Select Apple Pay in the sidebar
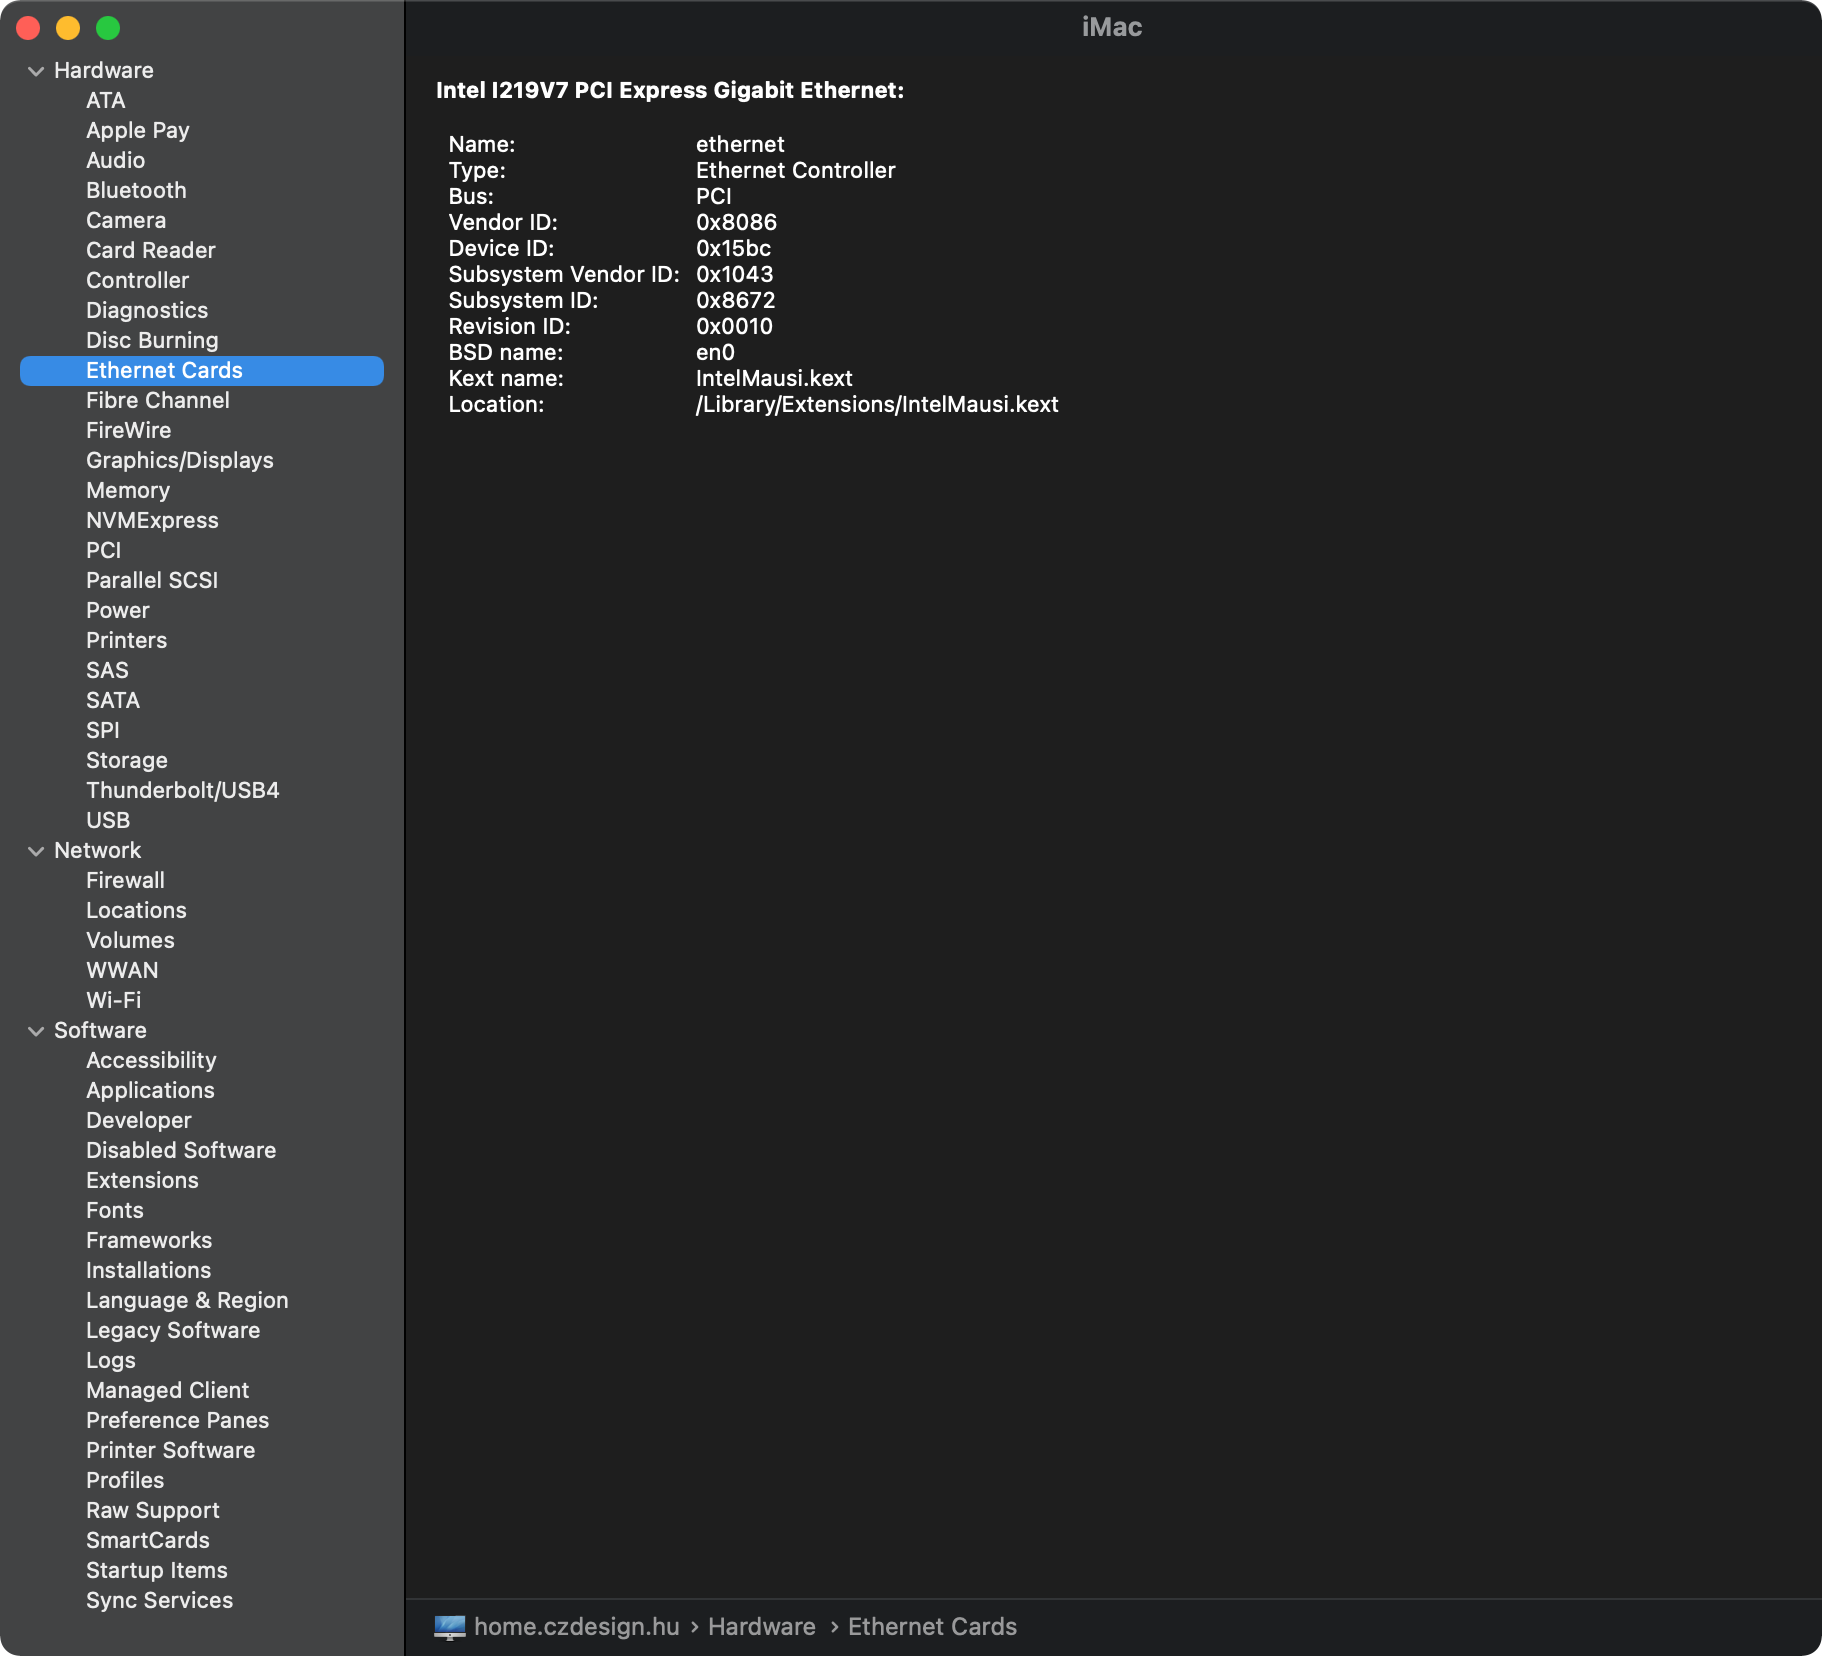This screenshot has width=1822, height=1656. pos(138,130)
